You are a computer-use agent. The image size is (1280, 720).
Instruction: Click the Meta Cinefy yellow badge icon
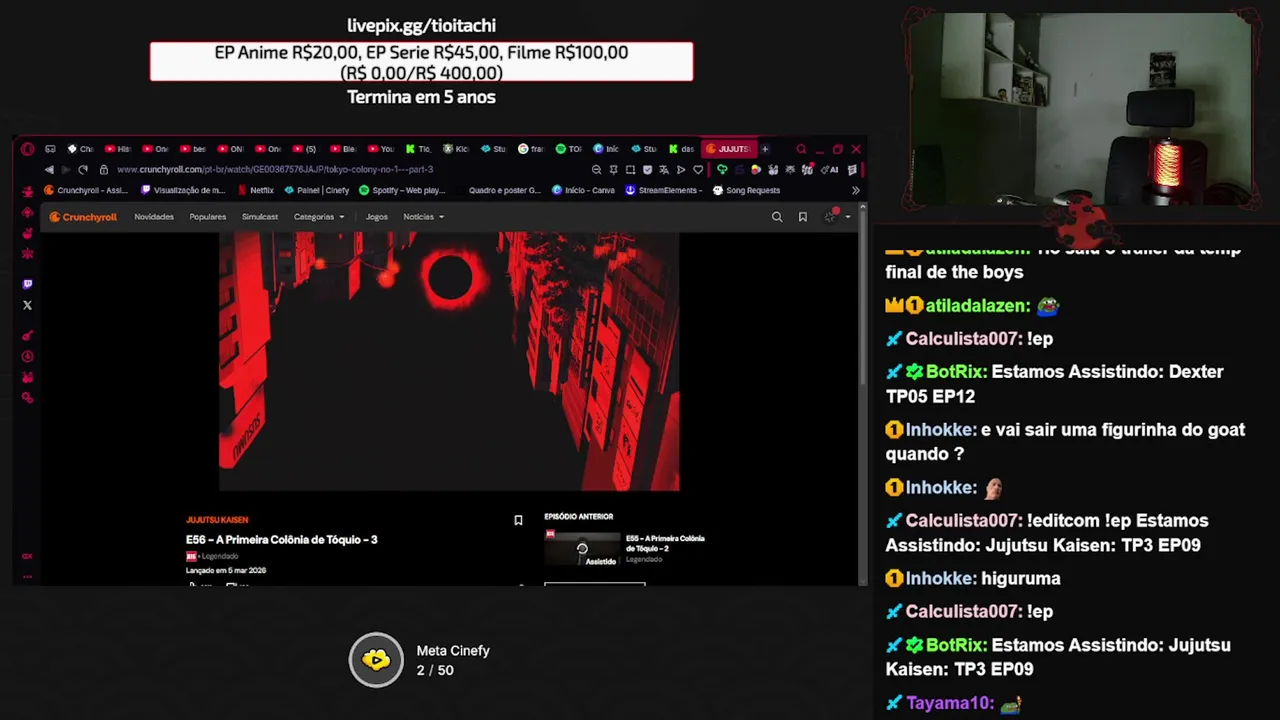click(x=376, y=660)
